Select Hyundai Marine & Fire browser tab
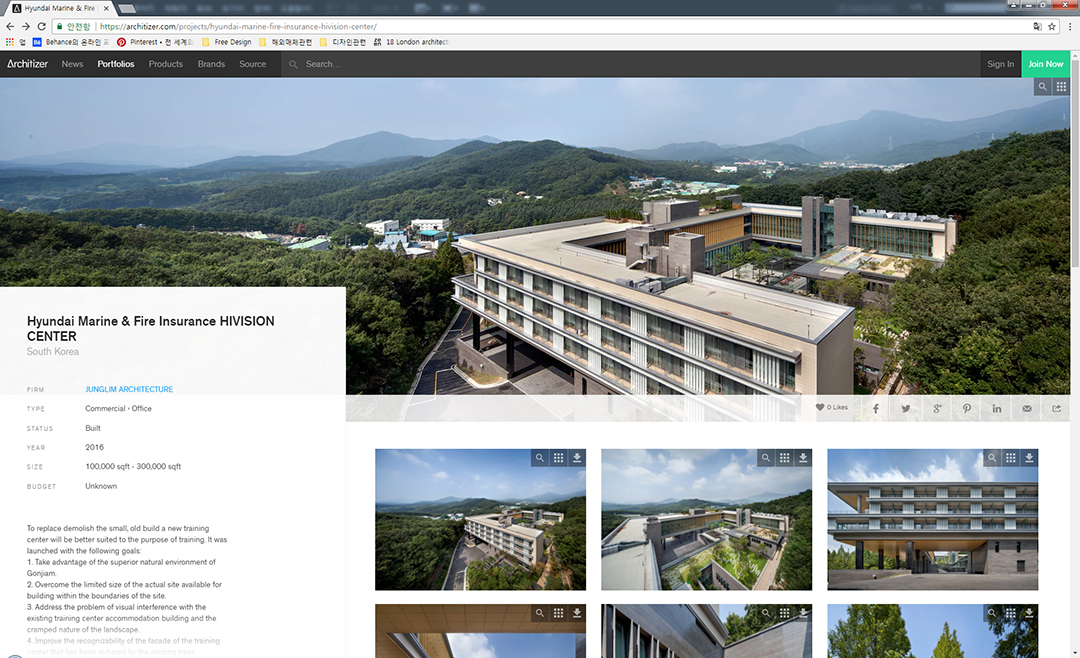1080x658 pixels. click(x=59, y=8)
